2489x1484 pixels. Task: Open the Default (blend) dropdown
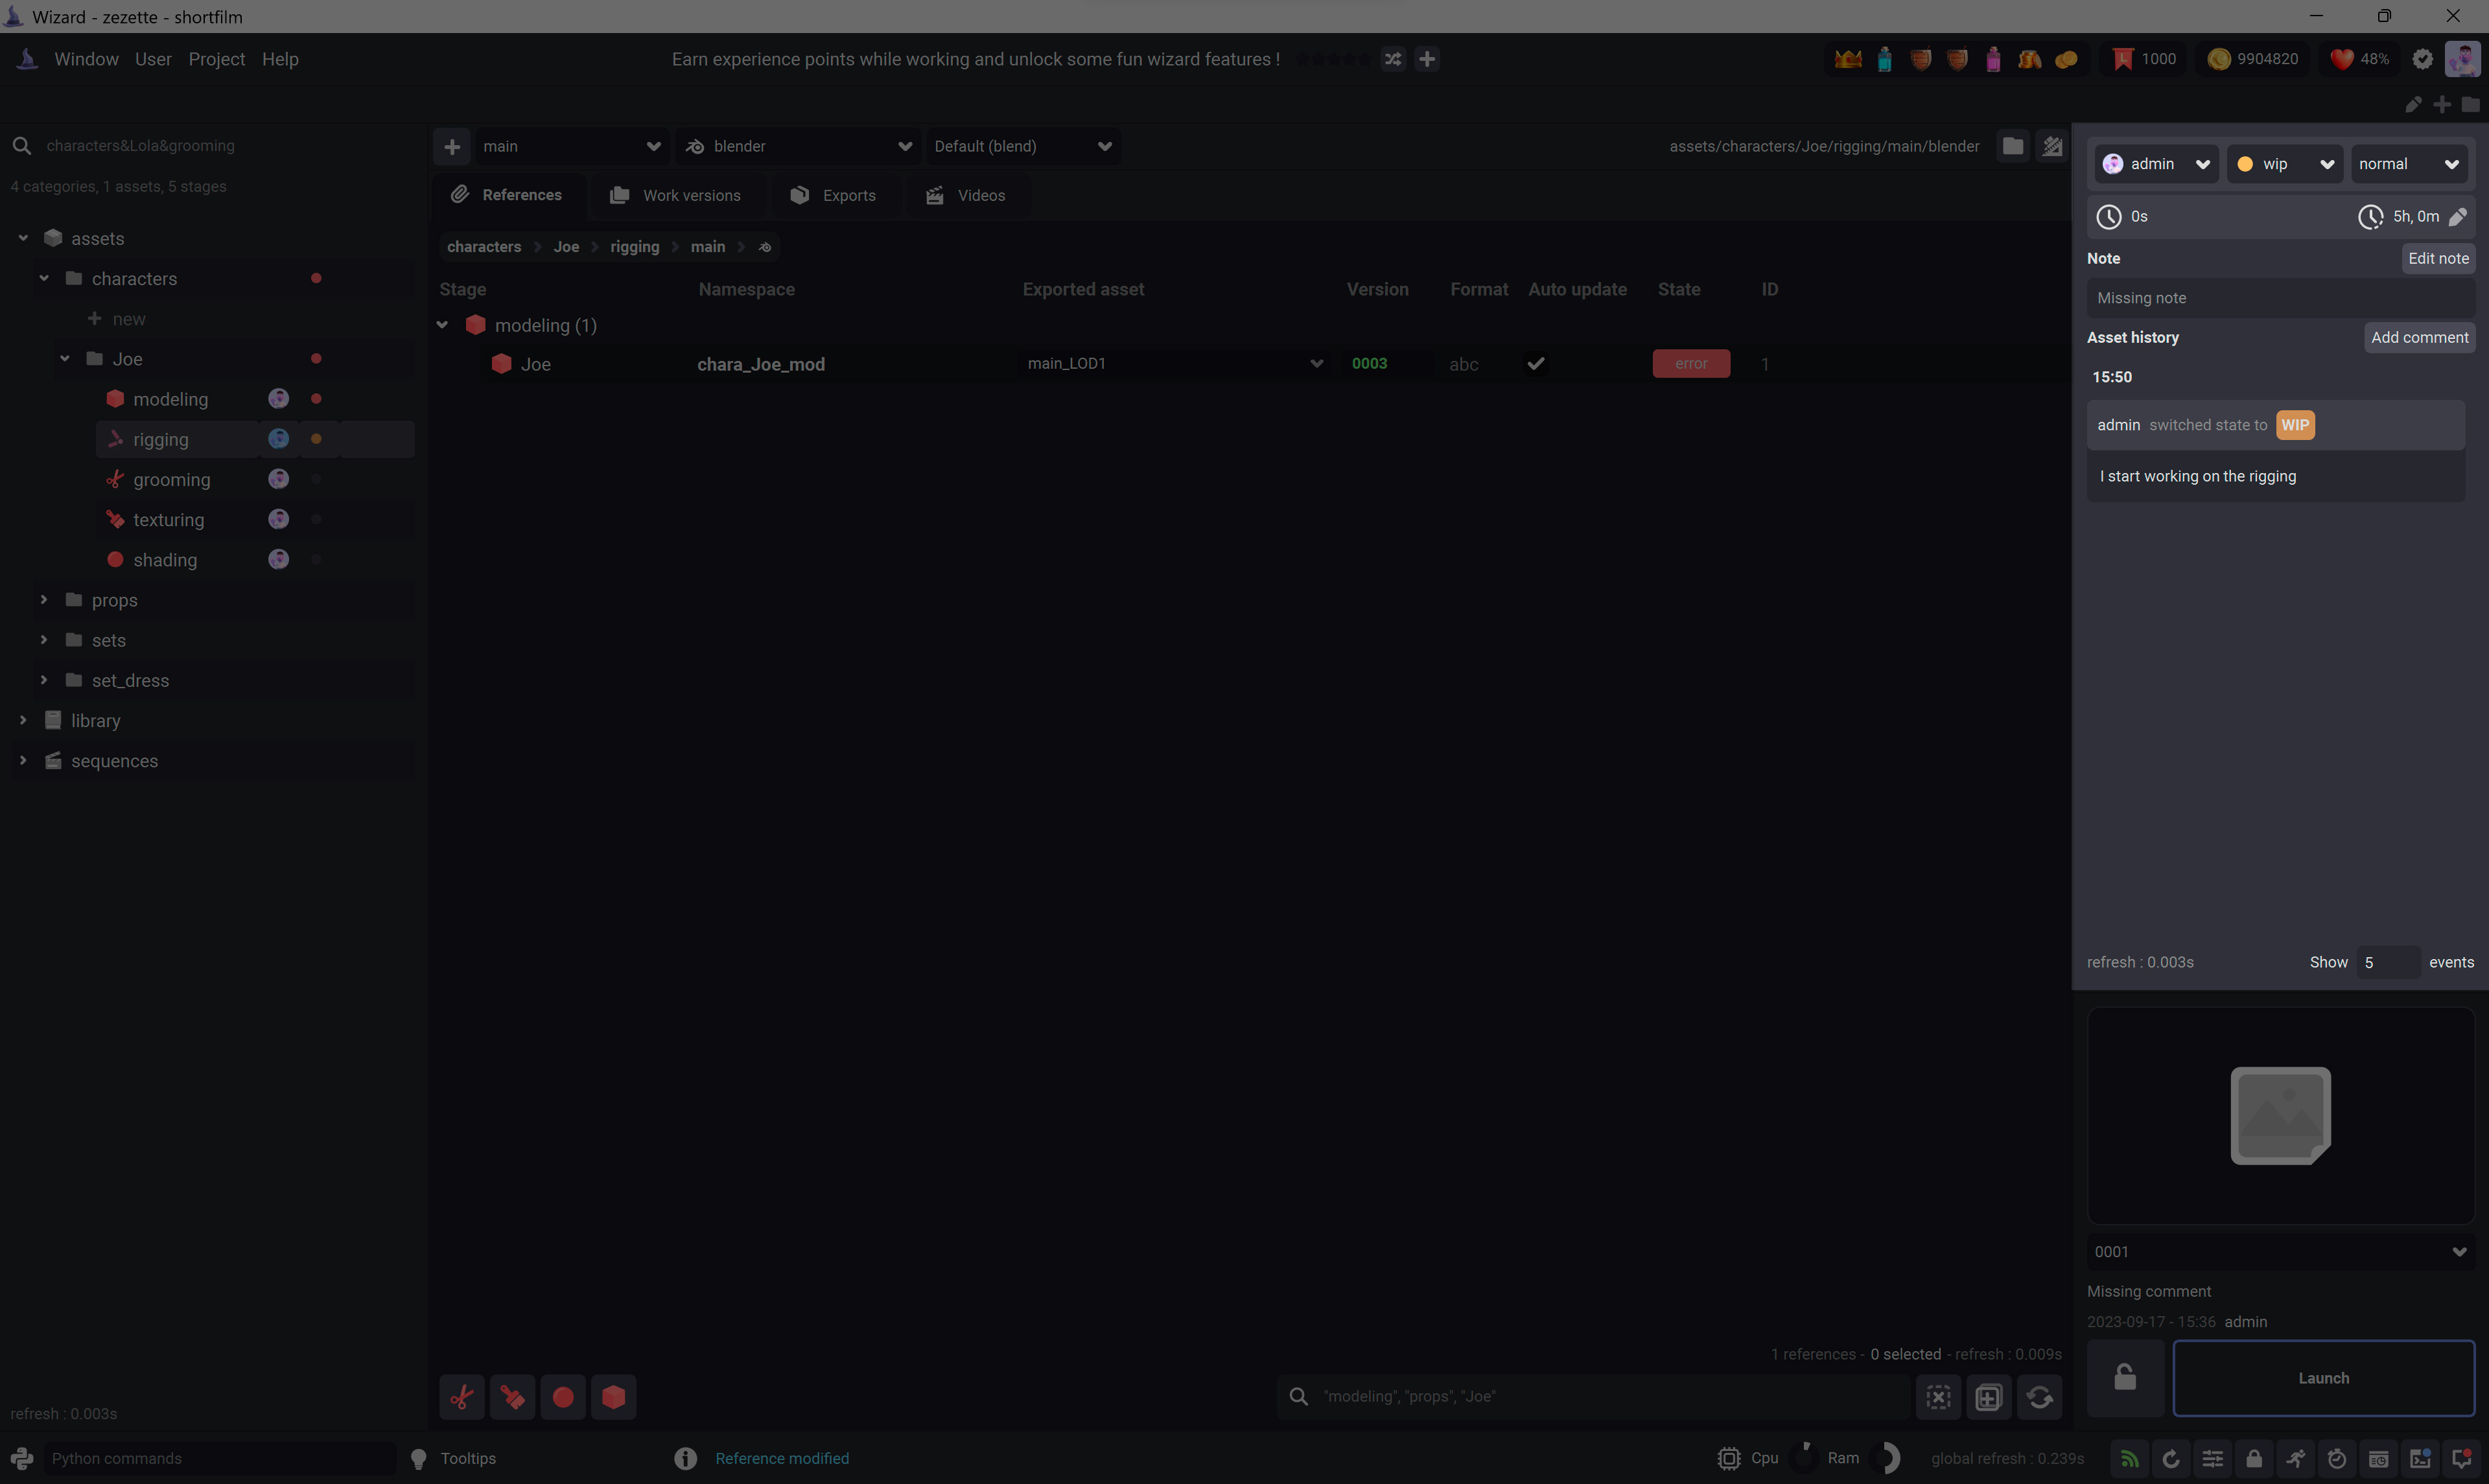click(x=1023, y=146)
